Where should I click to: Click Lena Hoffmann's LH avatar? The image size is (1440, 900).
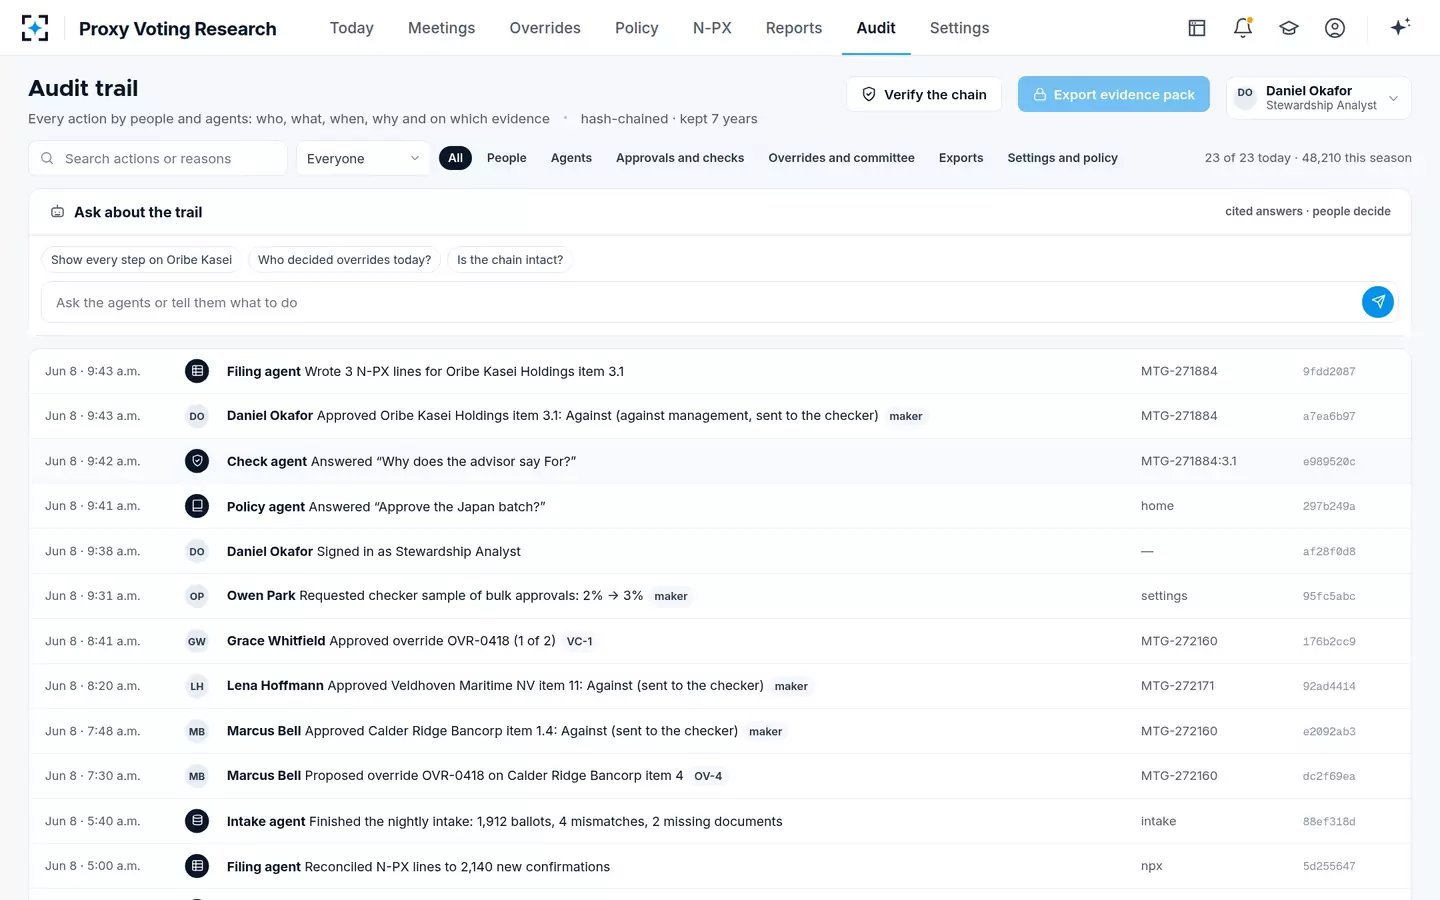coord(197,686)
